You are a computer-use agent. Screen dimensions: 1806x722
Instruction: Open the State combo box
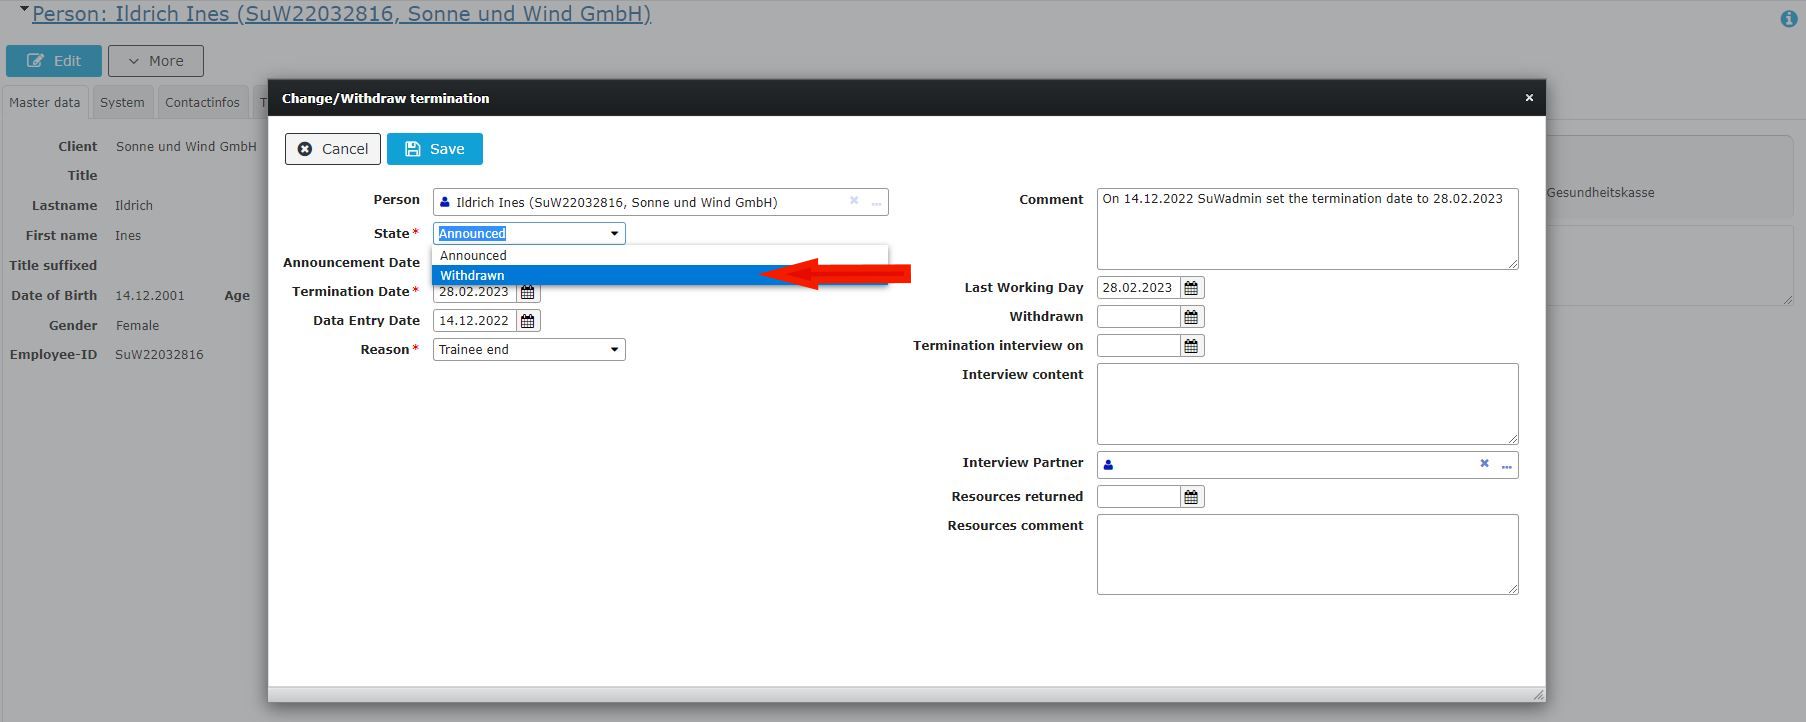(x=529, y=233)
